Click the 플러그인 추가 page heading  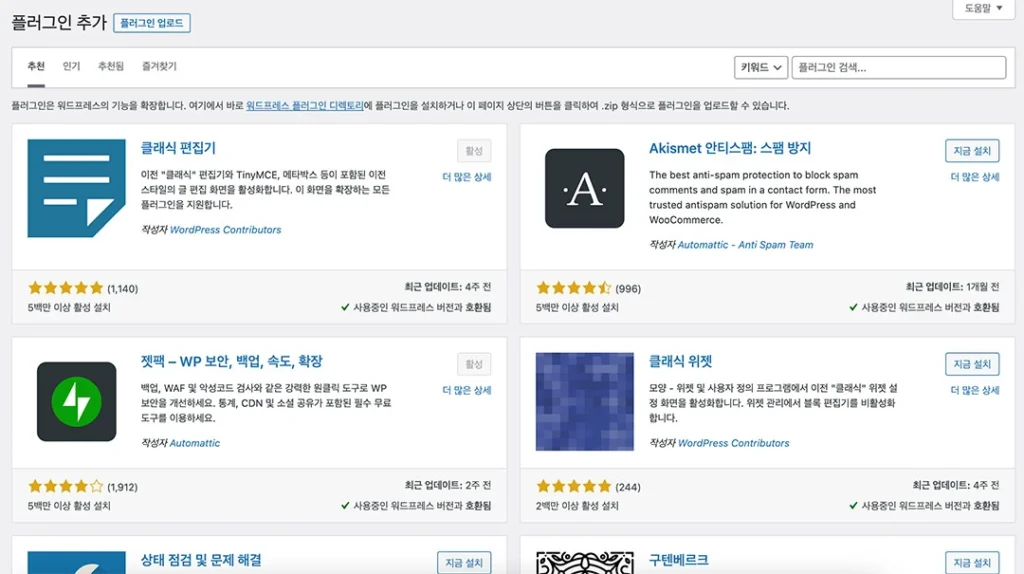pos(59,22)
